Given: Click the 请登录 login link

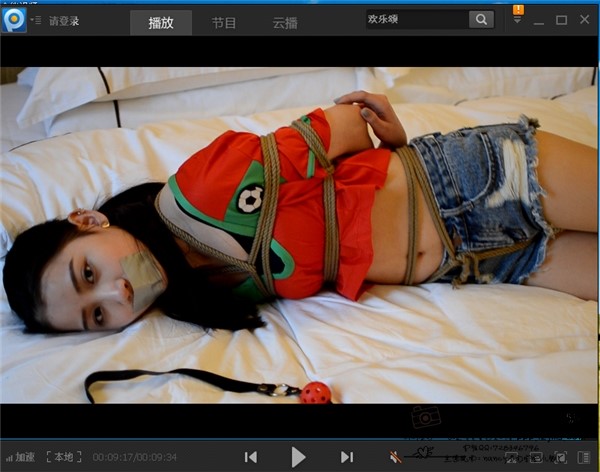Looking at the screenshot, I should click(64, 20).
